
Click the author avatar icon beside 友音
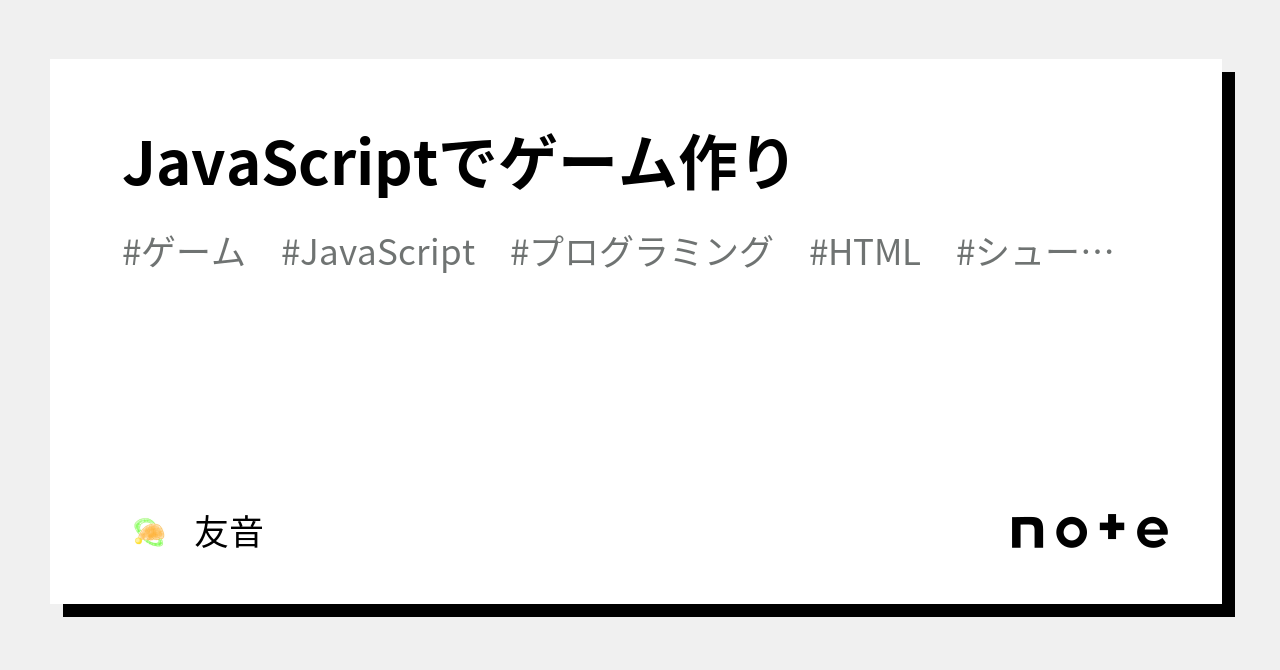click(149, 532)
